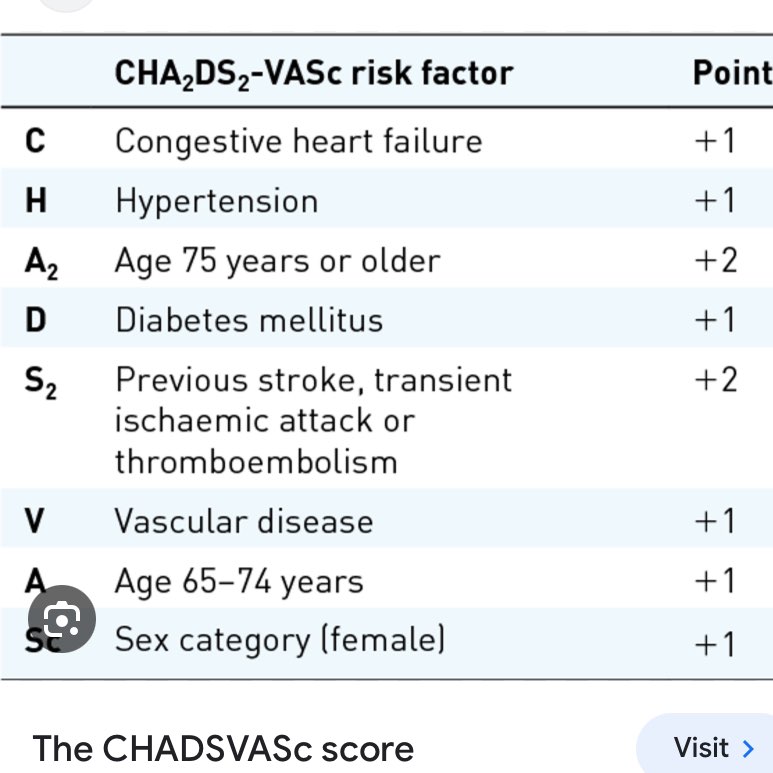The width and height of the screenshot is (773, 773).
Task: Click the "Sex category (female)" text
Action: coord(280,639)
